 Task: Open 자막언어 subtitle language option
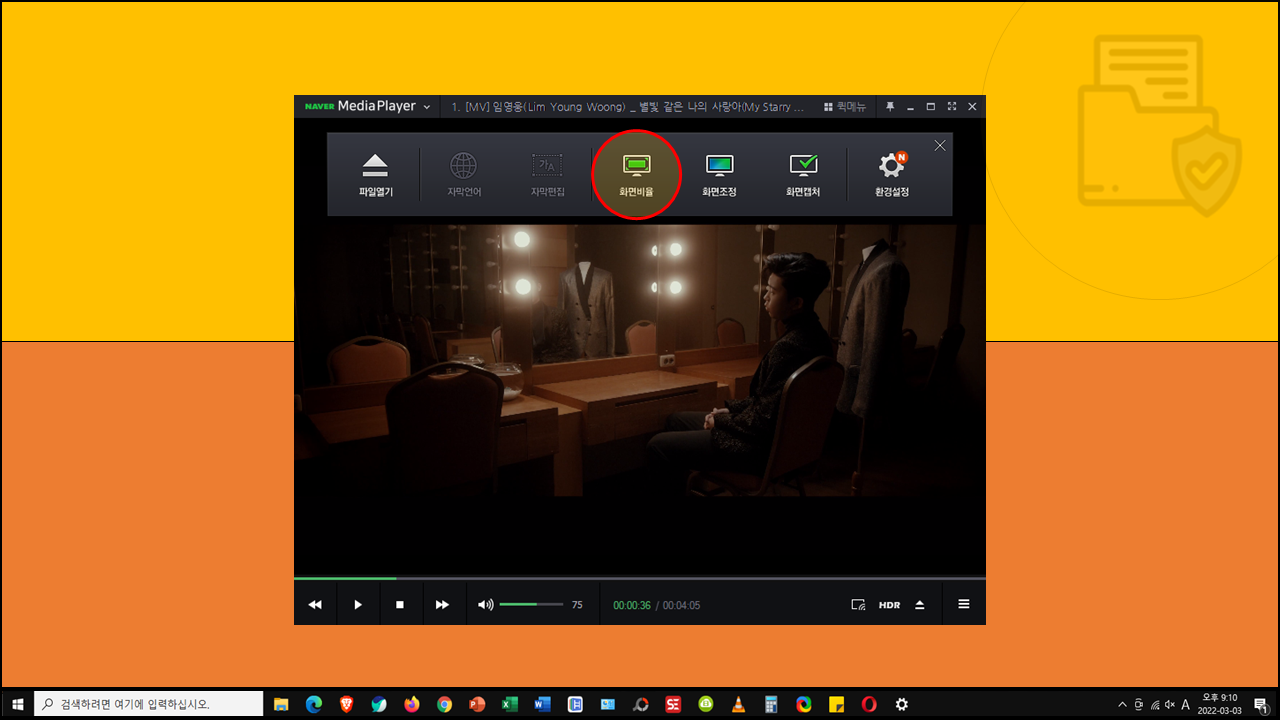pyautogui.click(x=463, y=175)
